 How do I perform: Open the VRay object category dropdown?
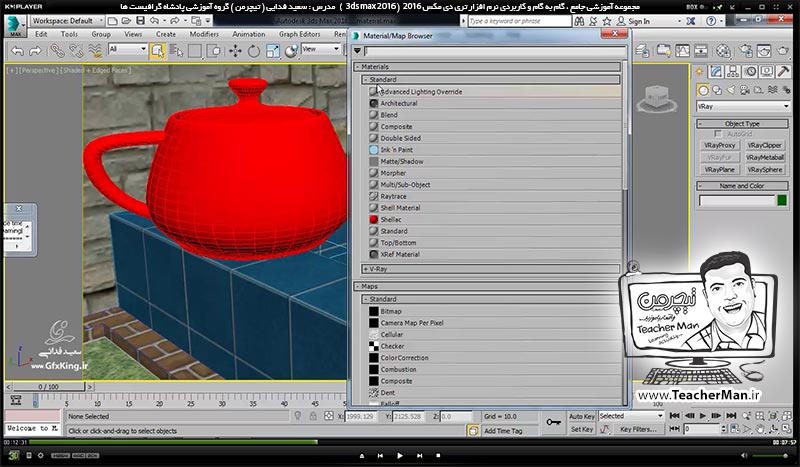click(743, 106)
